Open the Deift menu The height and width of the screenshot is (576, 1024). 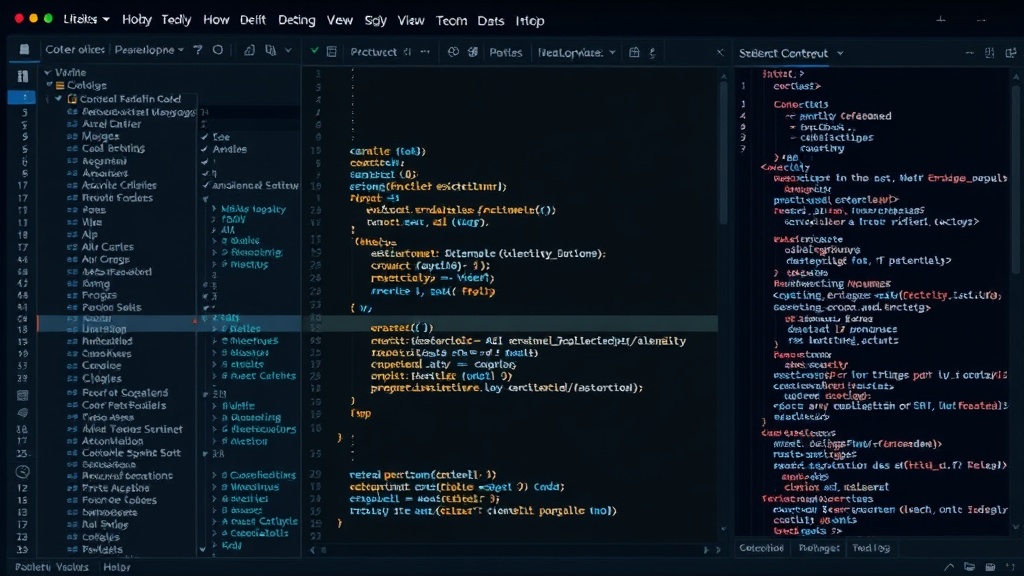253,20
